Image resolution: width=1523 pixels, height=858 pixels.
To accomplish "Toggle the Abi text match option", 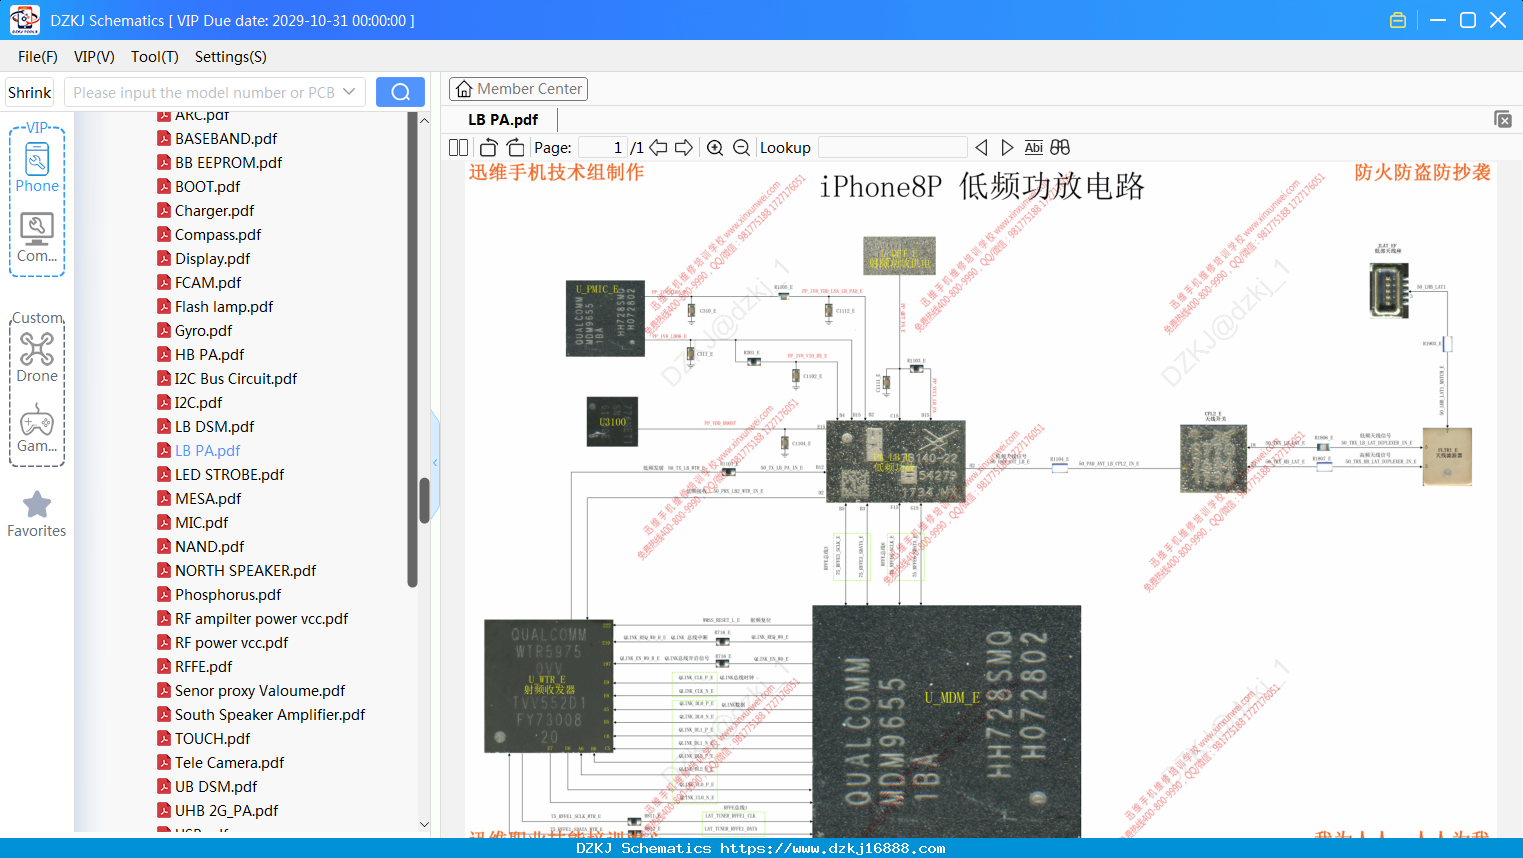I will coord(1034,147).
